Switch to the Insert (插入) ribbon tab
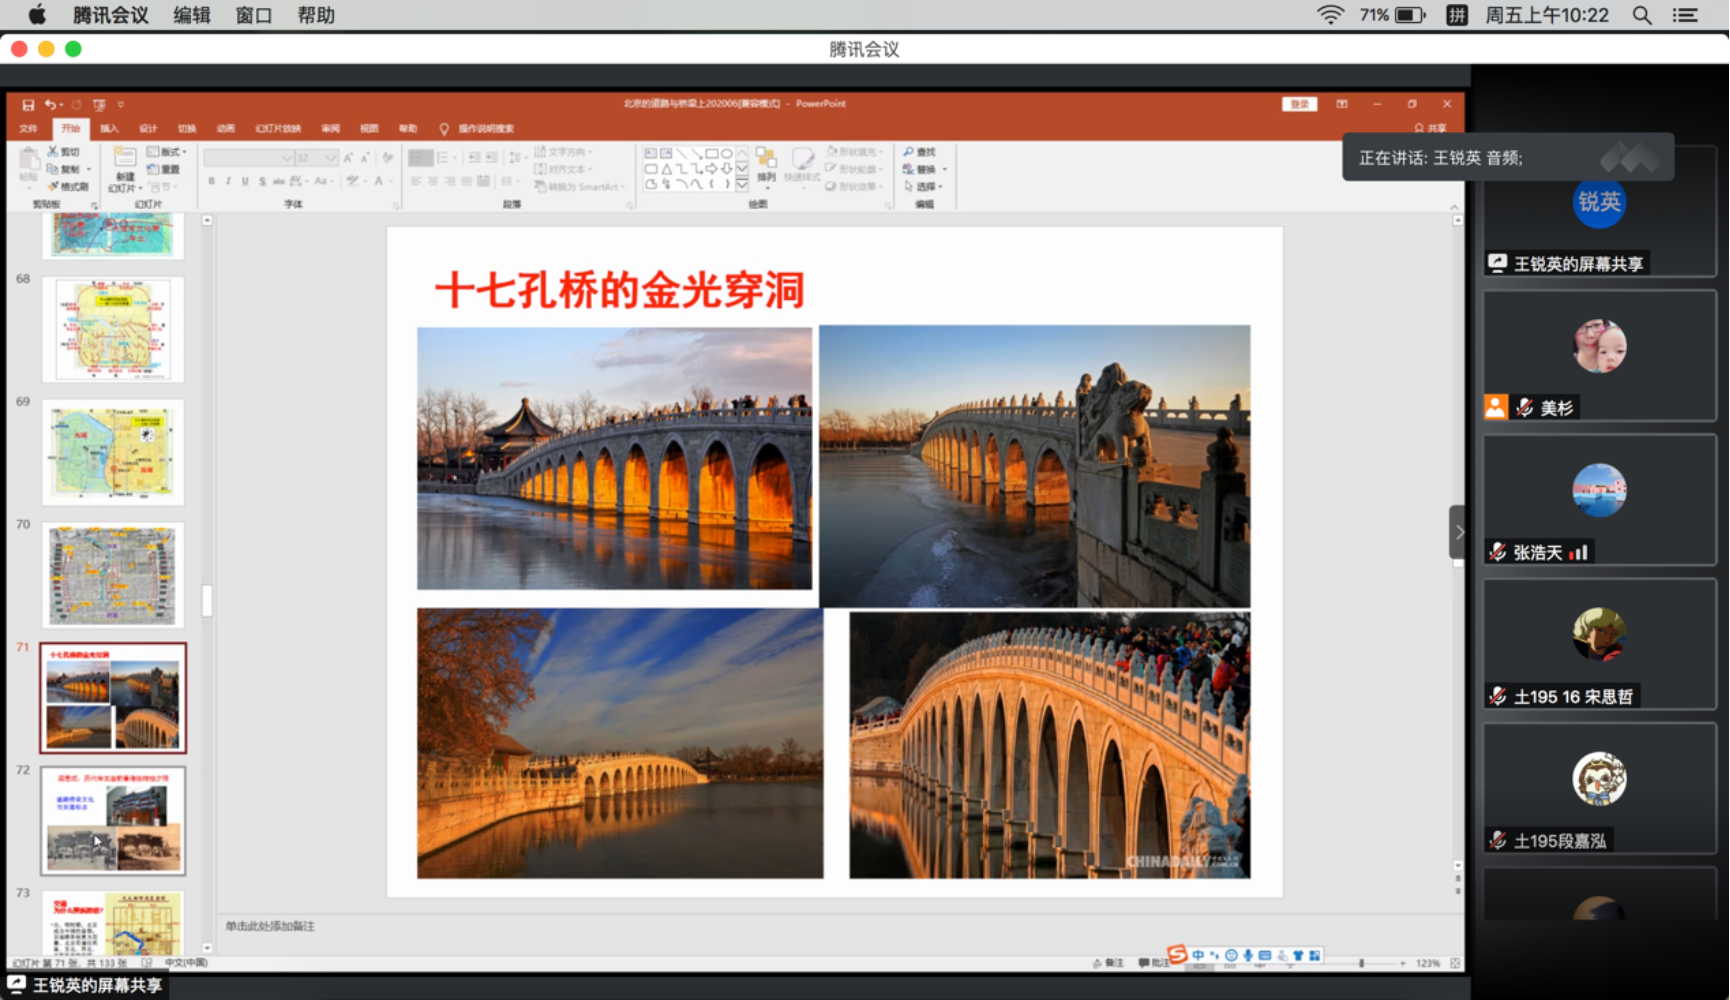Image resolution: width=1730 pixels, height=1000 pixels. click(109, 128)
